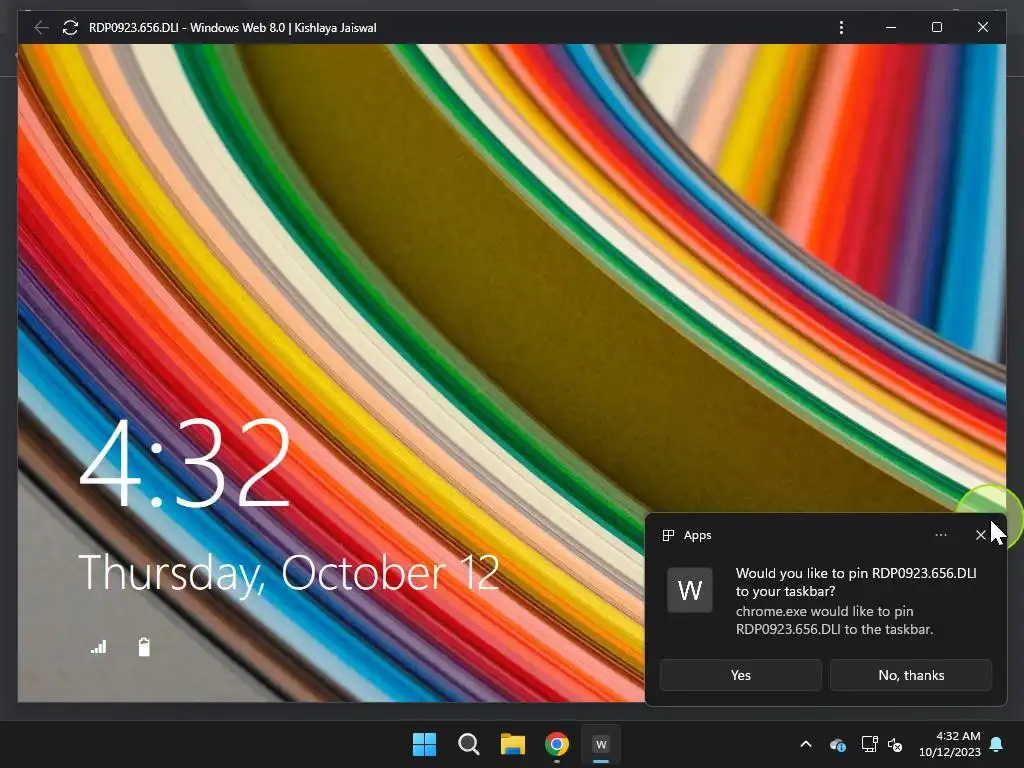
Task: Close the Windows Web 8.0 window
Action: [x=982, y=27]
